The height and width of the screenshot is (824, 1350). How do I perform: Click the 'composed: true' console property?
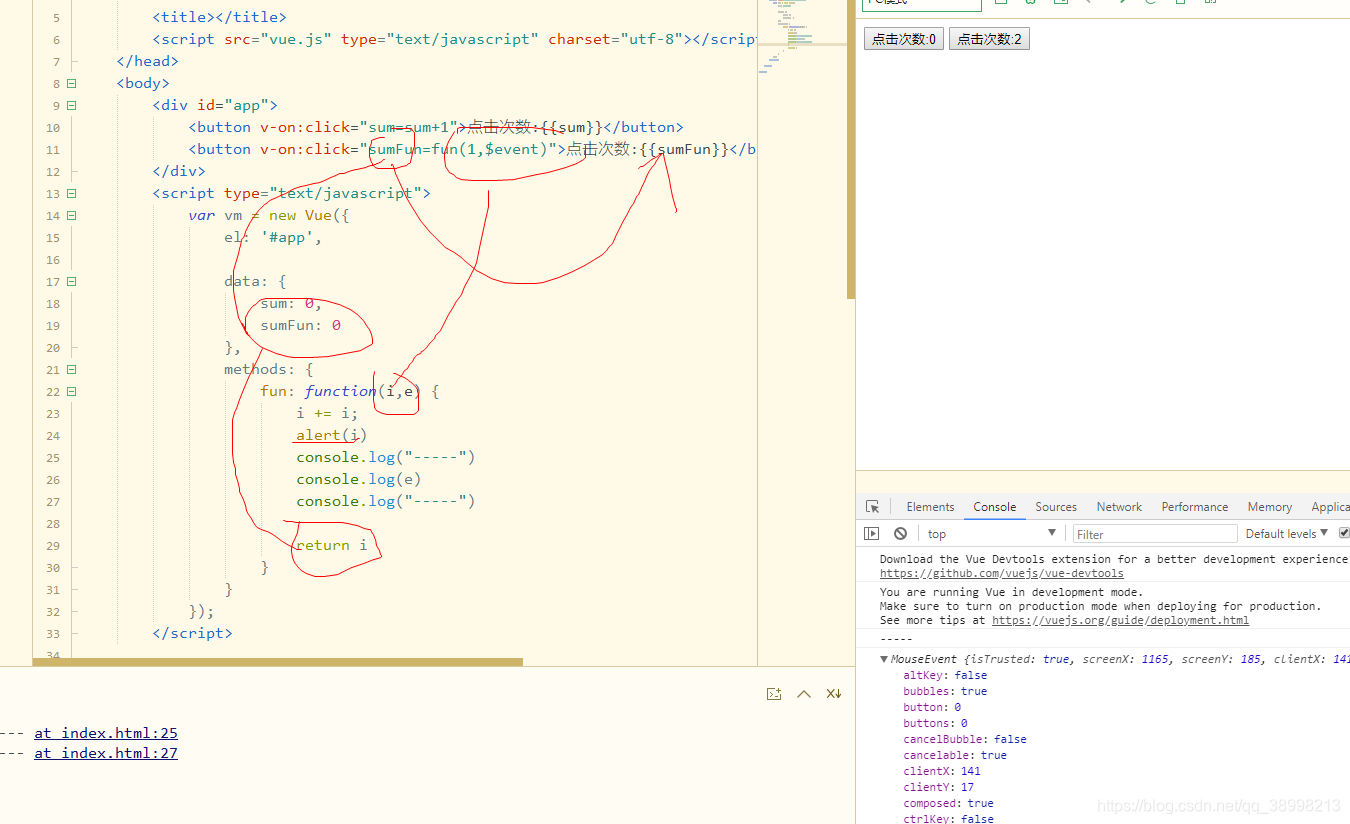[x=948, y=803]
